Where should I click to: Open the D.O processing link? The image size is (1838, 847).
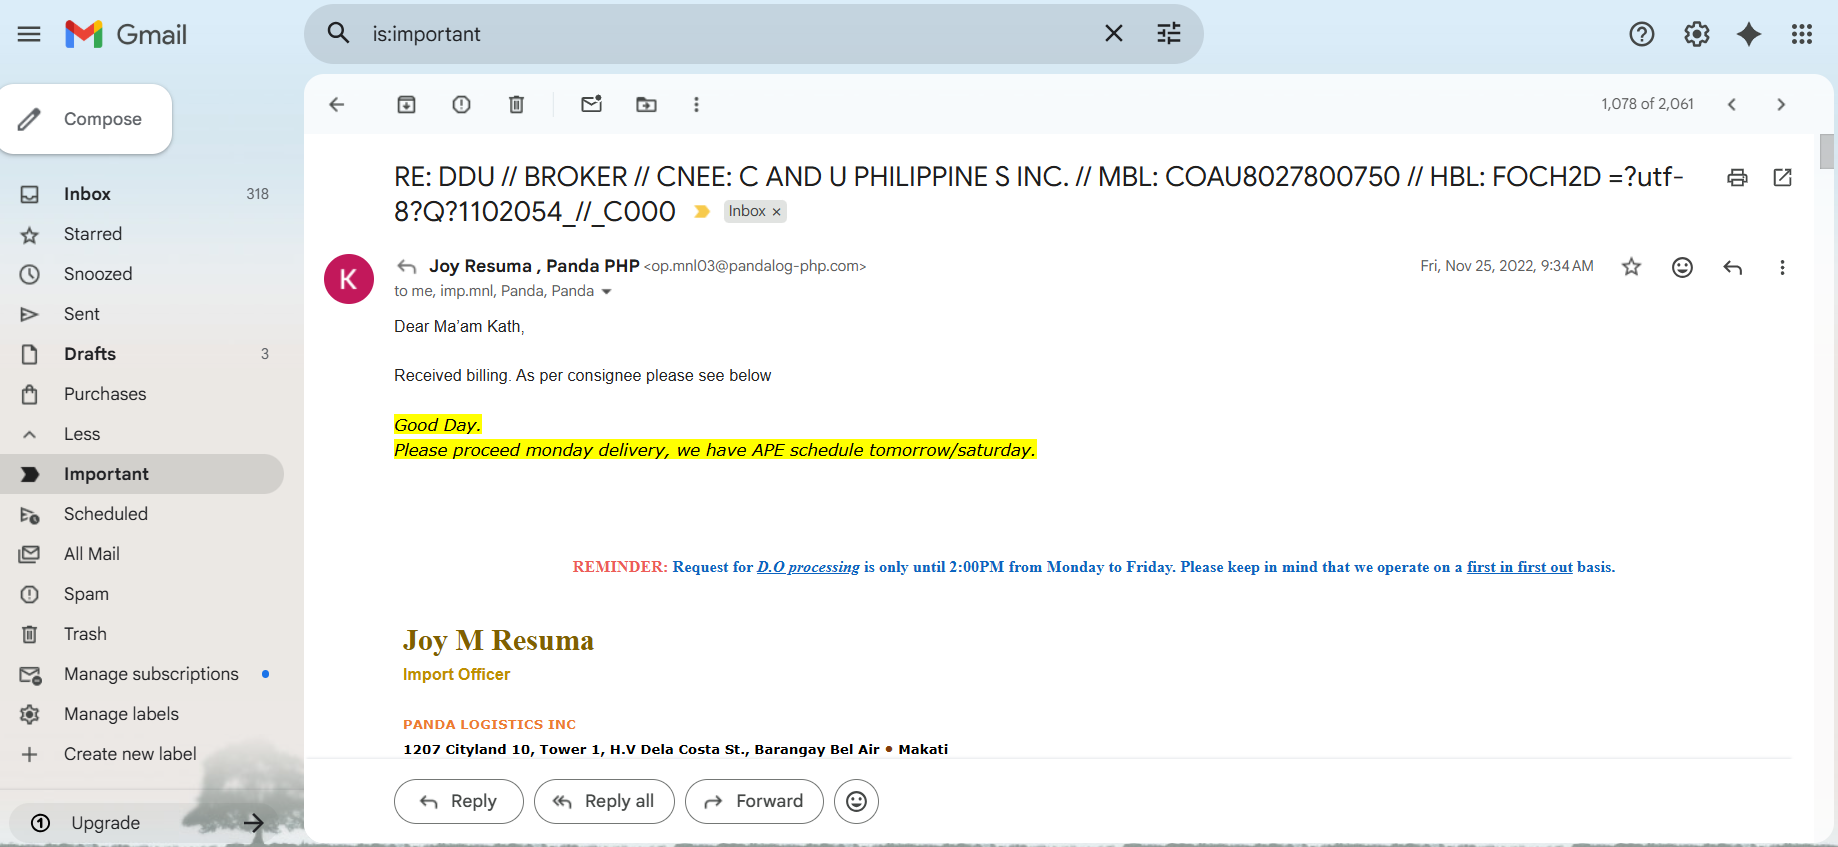coord(807,567)
